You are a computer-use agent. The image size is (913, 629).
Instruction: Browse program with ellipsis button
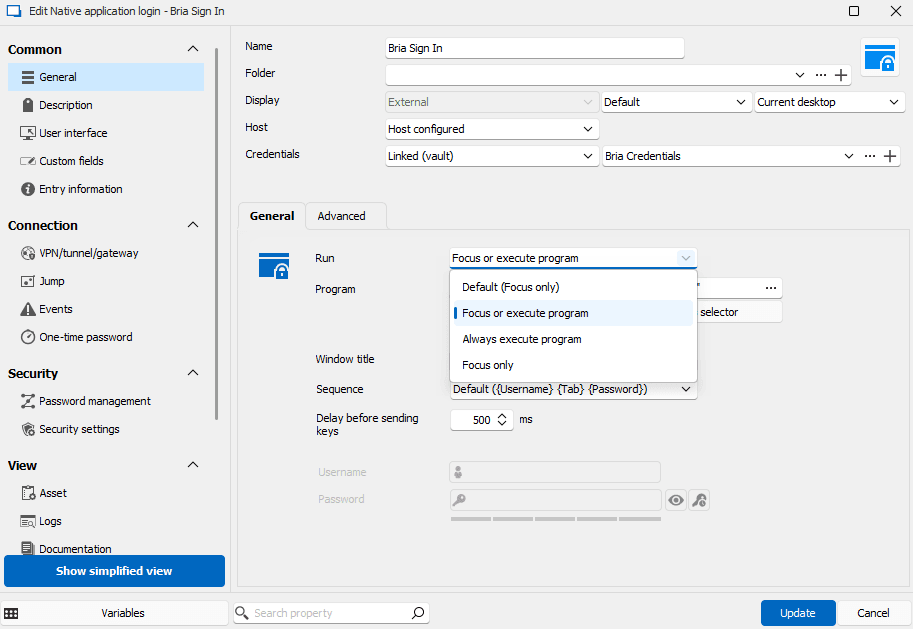click(x=771, y=288)
